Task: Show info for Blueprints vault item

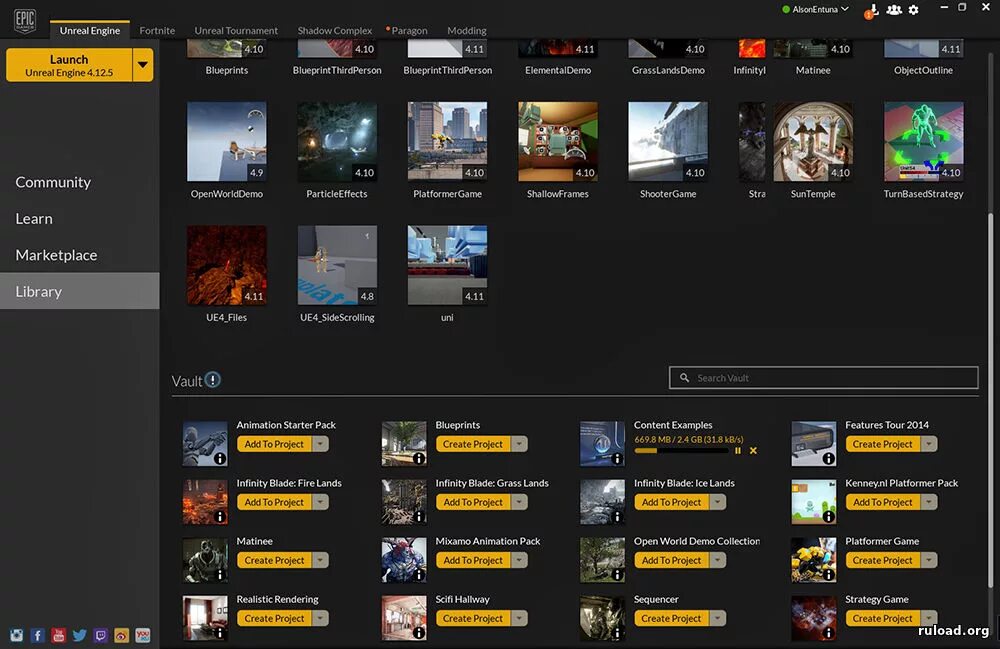Action: (418, 458)
